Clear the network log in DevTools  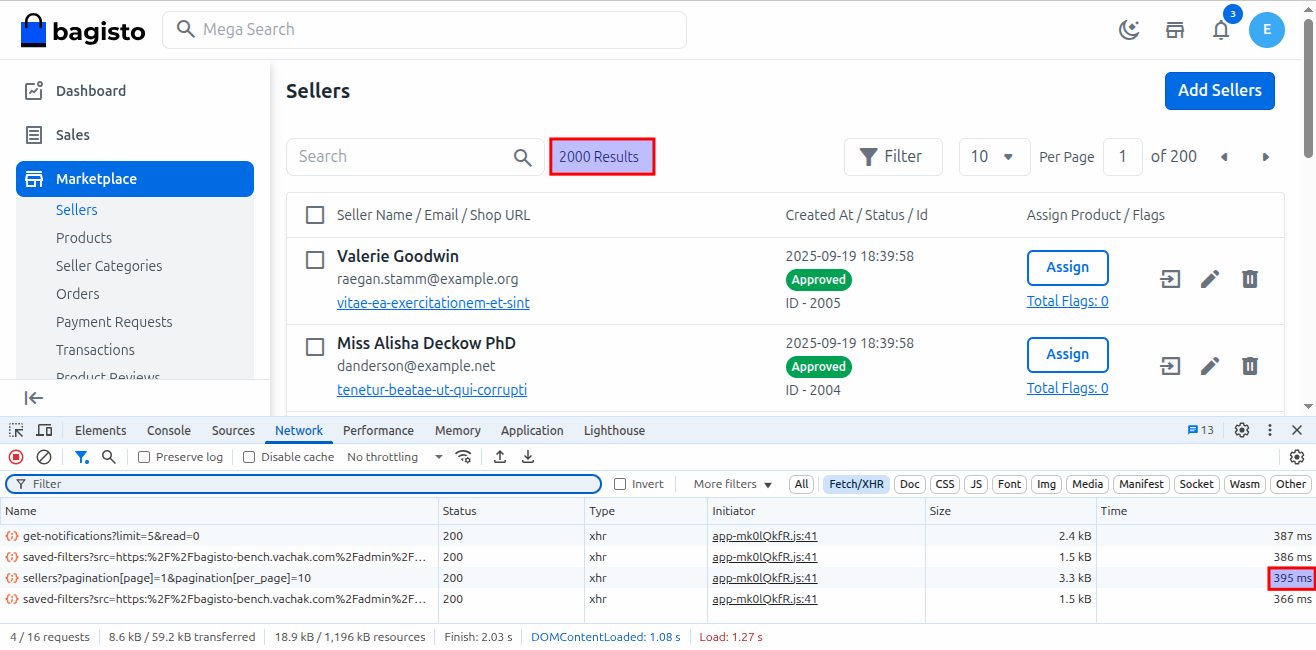click(44, 457)
